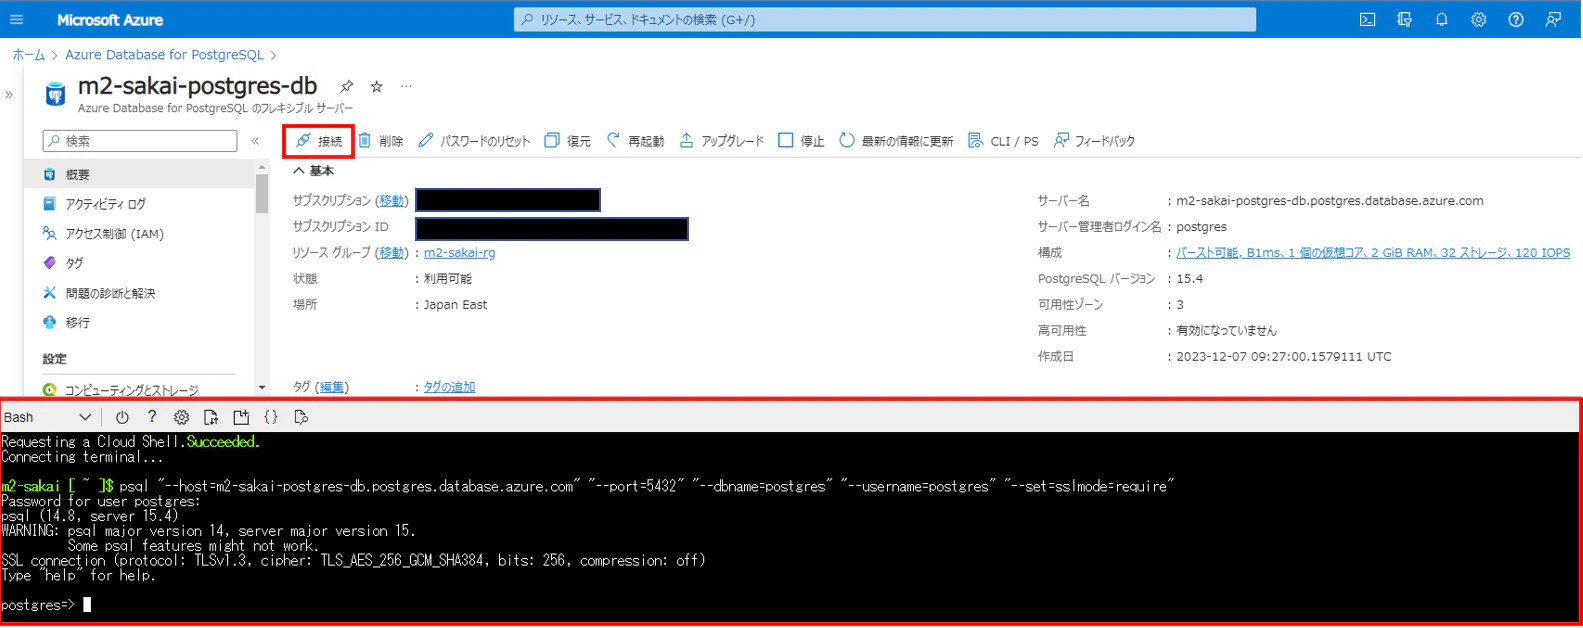Open the server configuration (バースト可能, B1ms) link
1583x628 pixels.
[x=1373, y=253]
